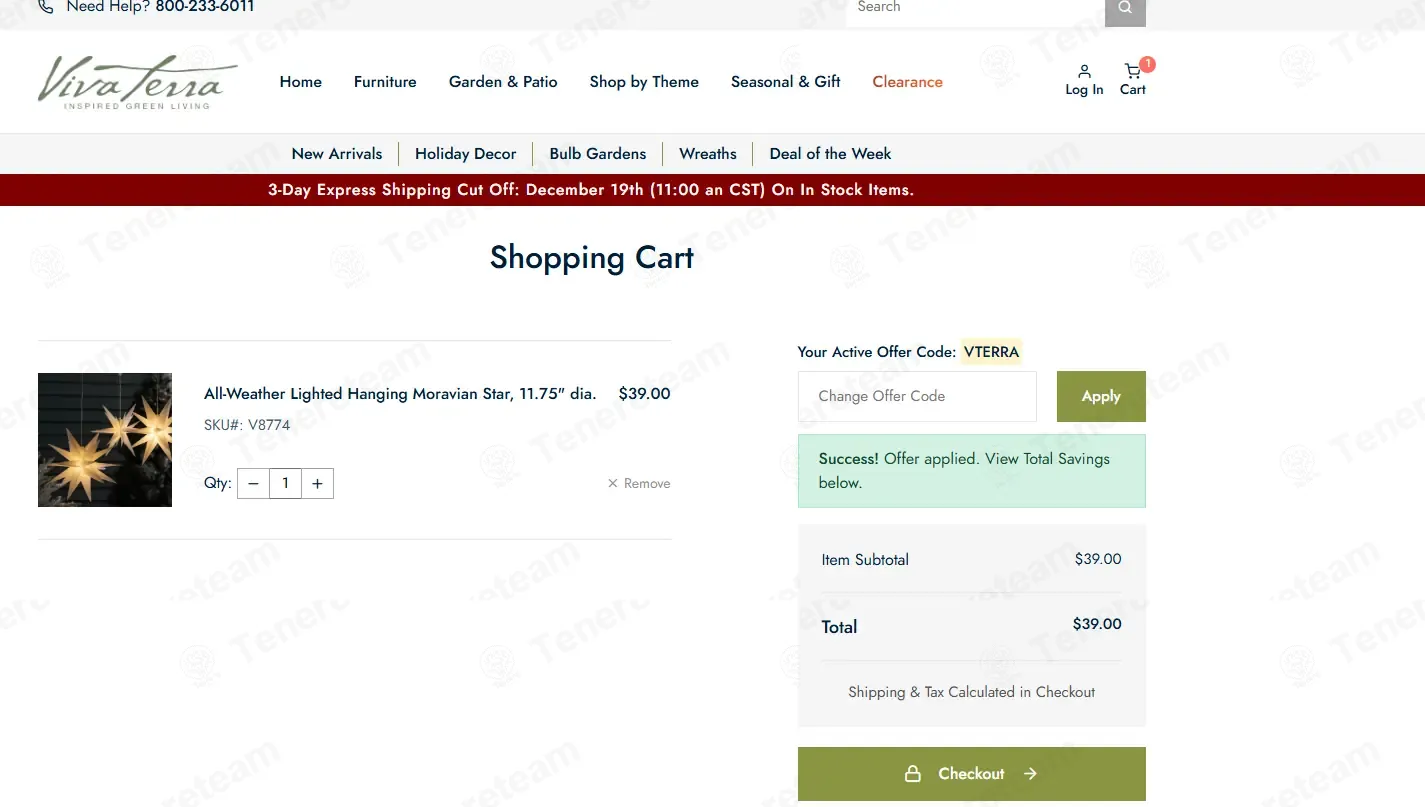Apply the offer code
Viewport: 1425px width, 807px height.
(x=1101, y=396)
